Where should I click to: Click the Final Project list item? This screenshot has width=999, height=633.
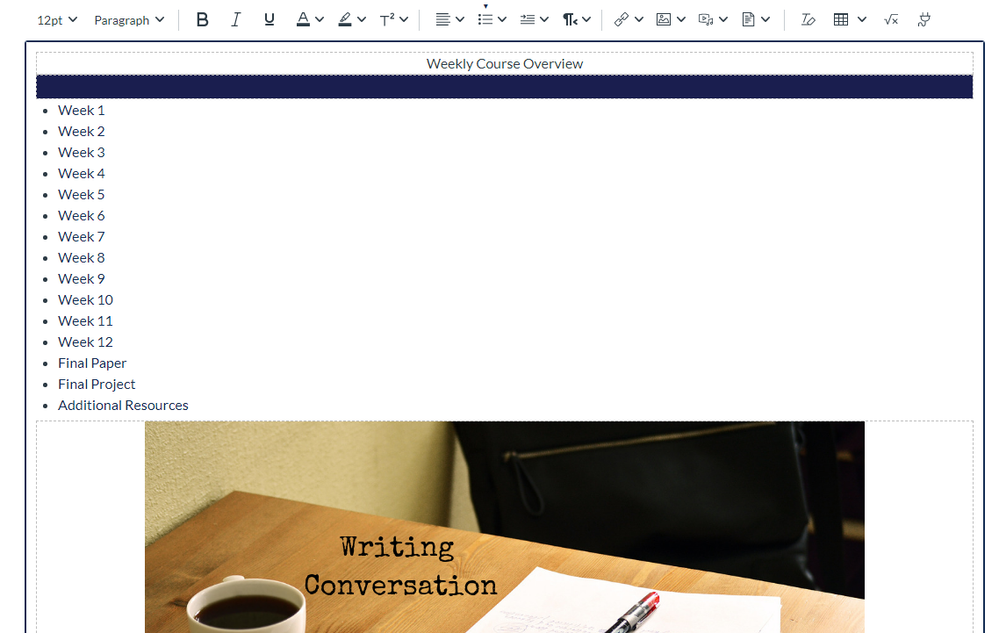tap(97, 384)
